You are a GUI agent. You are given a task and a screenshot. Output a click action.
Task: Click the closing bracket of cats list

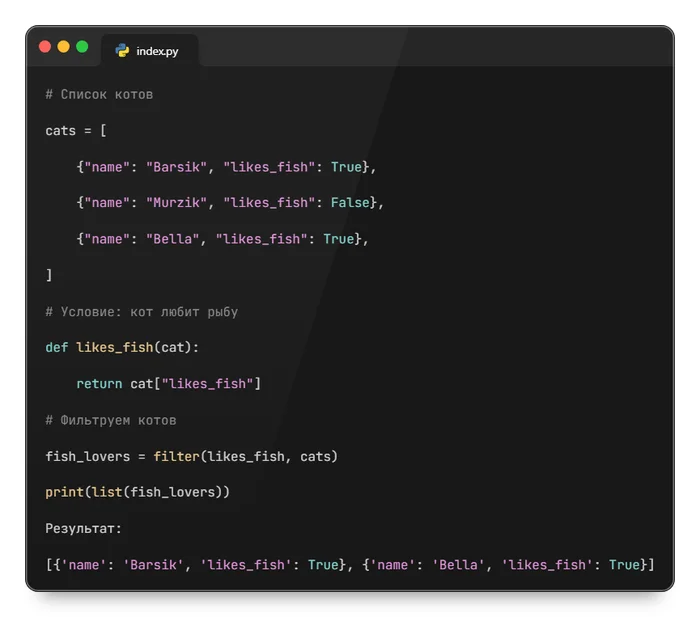click(x=49, y=275)
